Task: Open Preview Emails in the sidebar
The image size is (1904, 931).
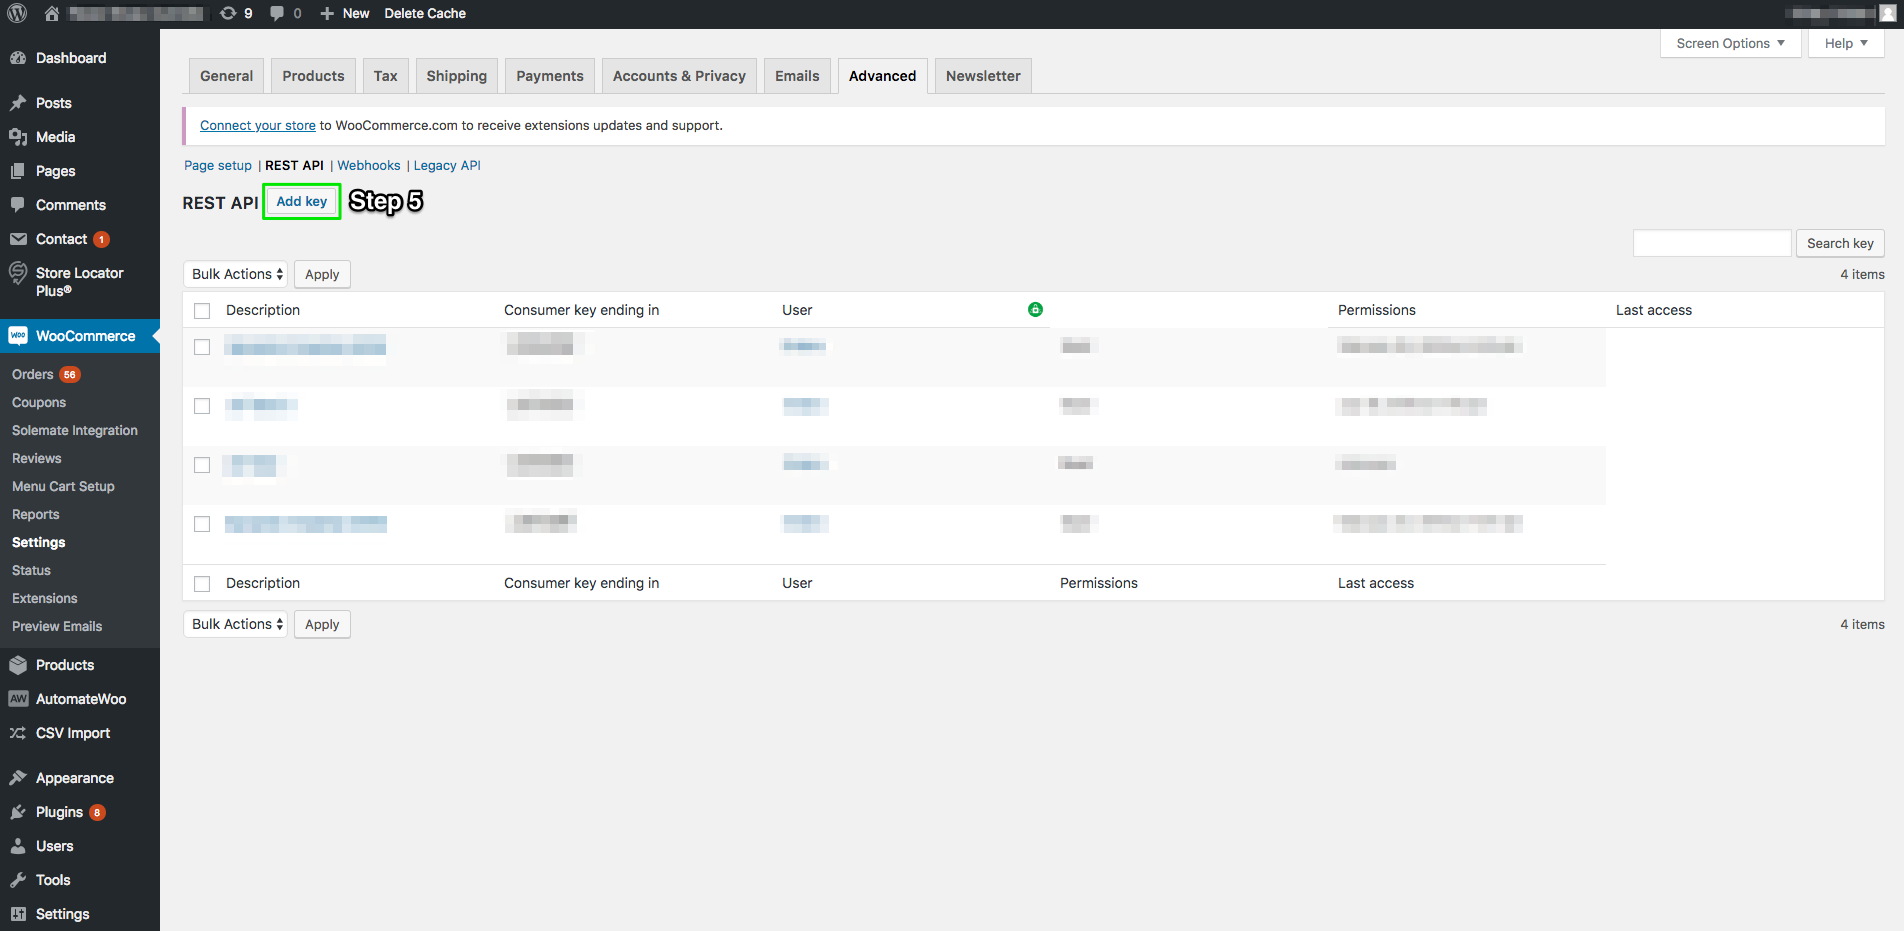Action: [57, 626]
